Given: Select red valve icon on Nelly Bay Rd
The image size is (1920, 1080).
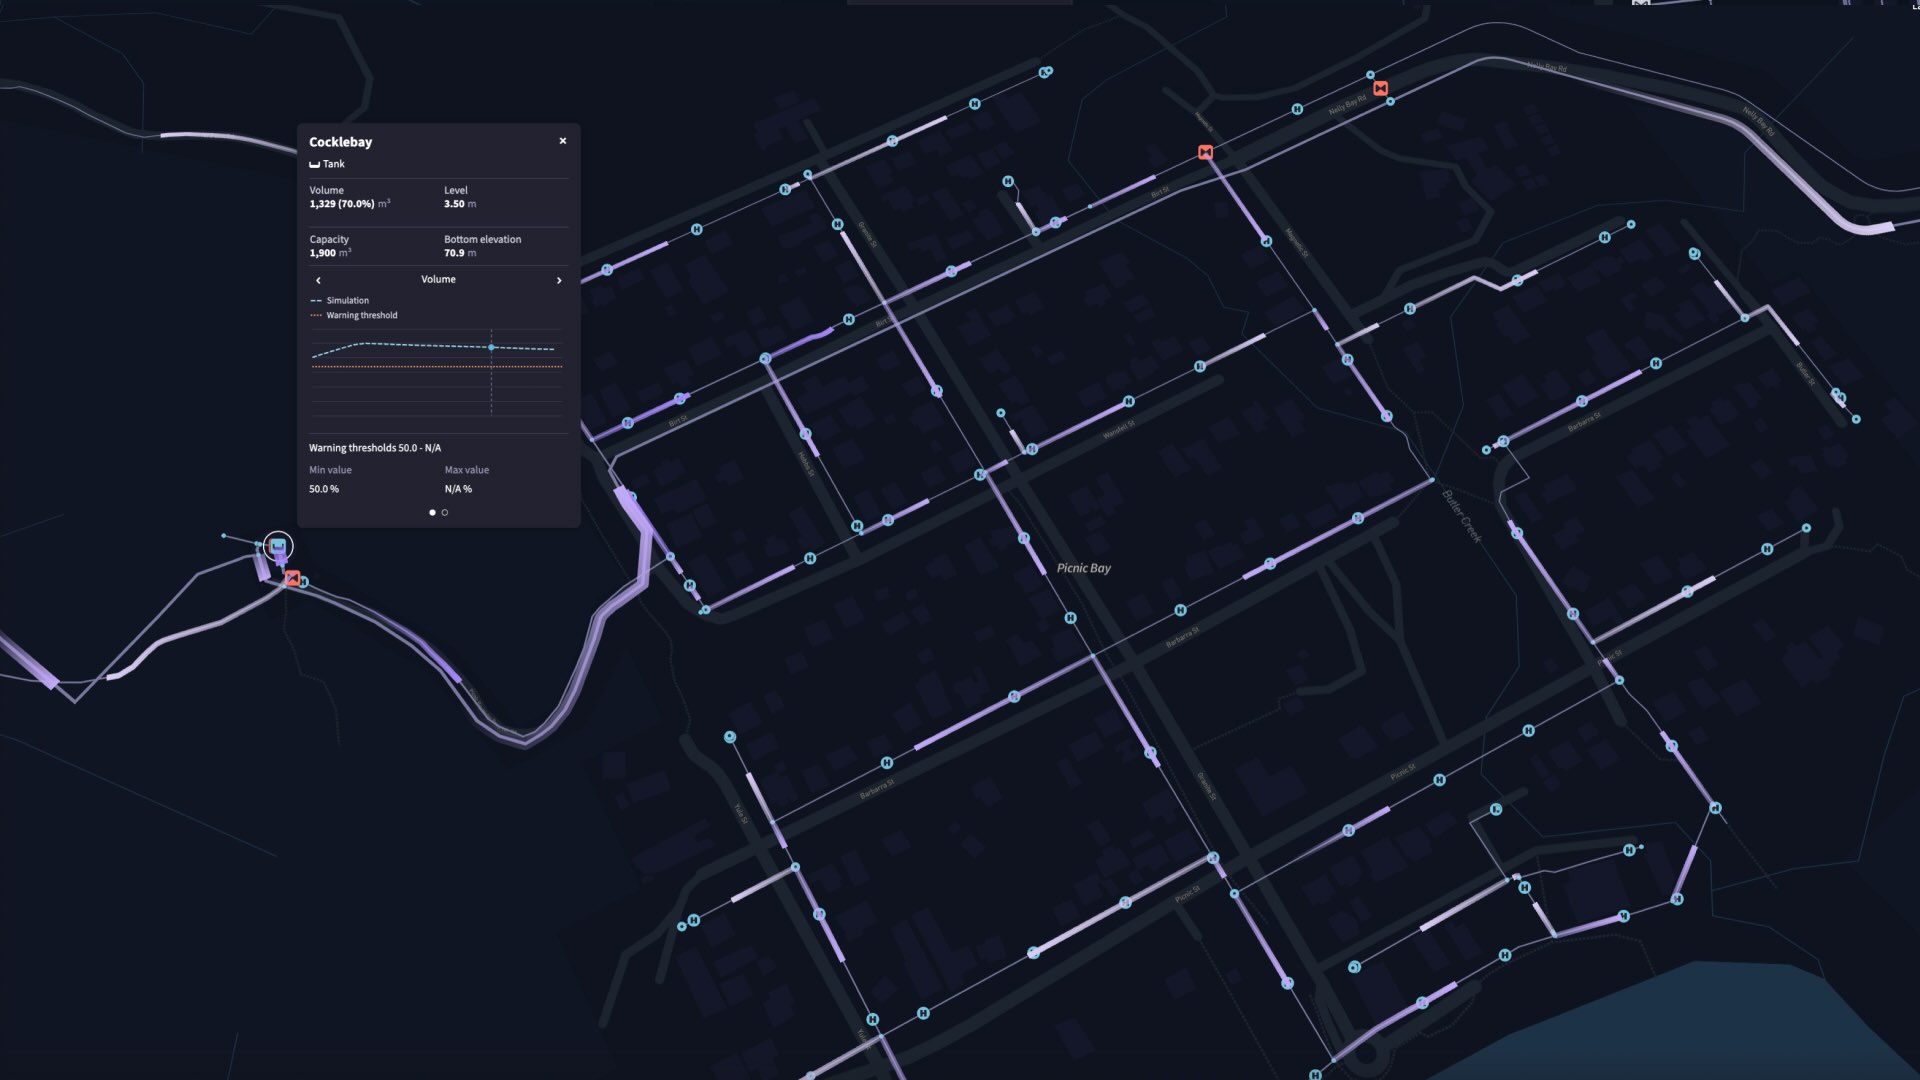Looking at the screenshot, I should click(1380, 88).
